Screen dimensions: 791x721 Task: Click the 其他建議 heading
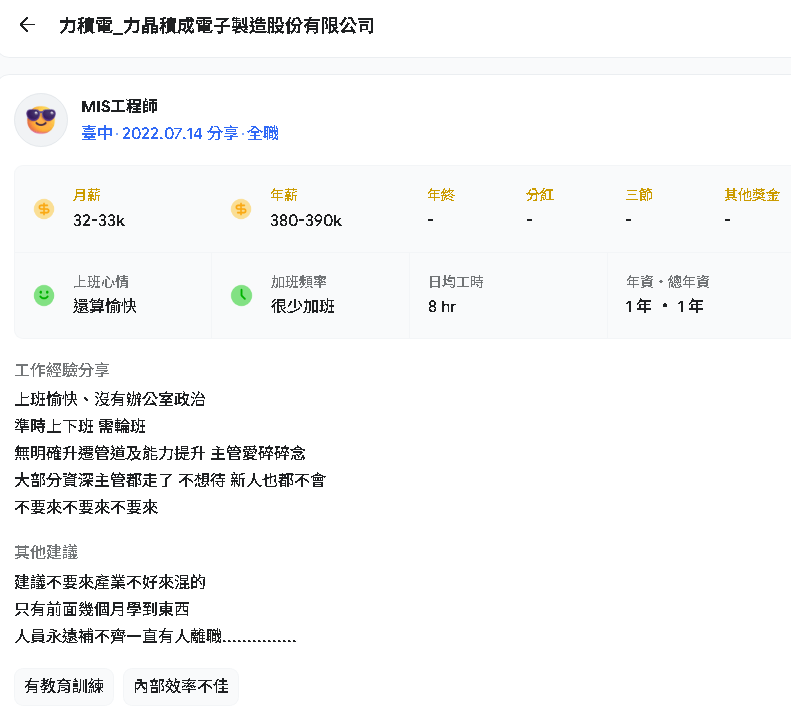46,552
